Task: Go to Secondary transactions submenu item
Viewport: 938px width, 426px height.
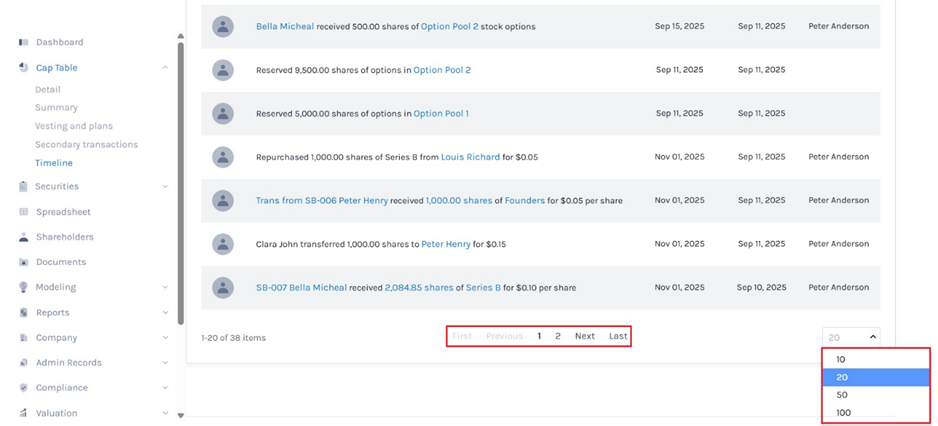Action: (x=86, y=145)
